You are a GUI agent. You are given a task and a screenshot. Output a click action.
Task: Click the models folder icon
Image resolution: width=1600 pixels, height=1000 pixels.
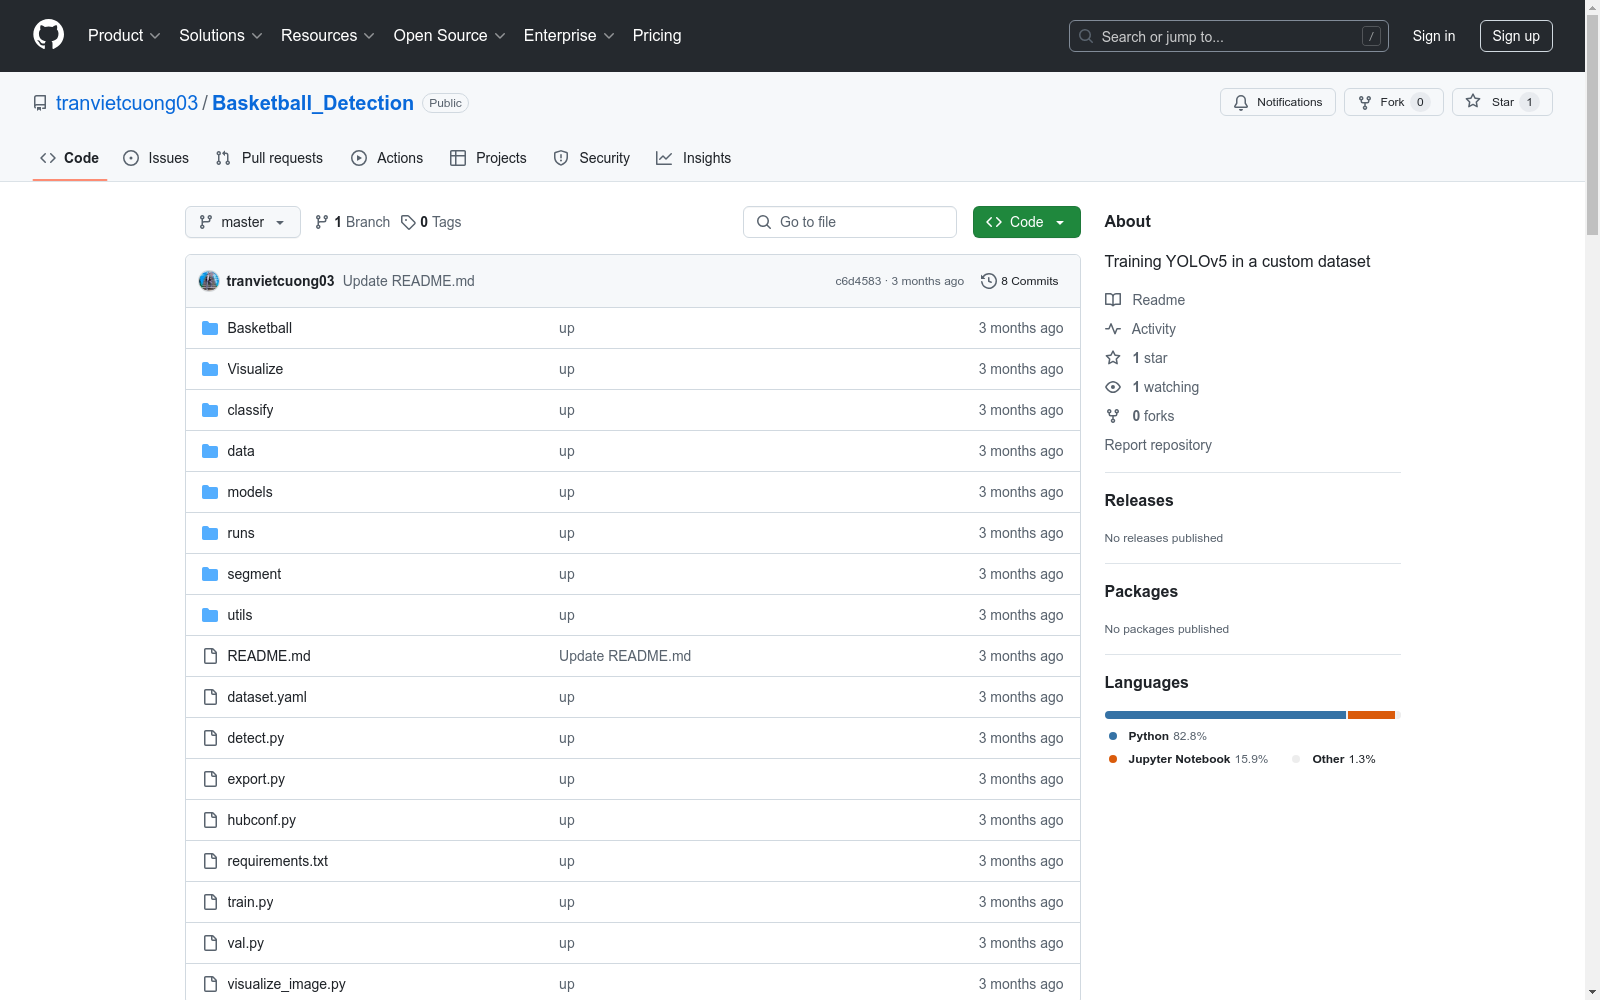click(x=210, y=492)
